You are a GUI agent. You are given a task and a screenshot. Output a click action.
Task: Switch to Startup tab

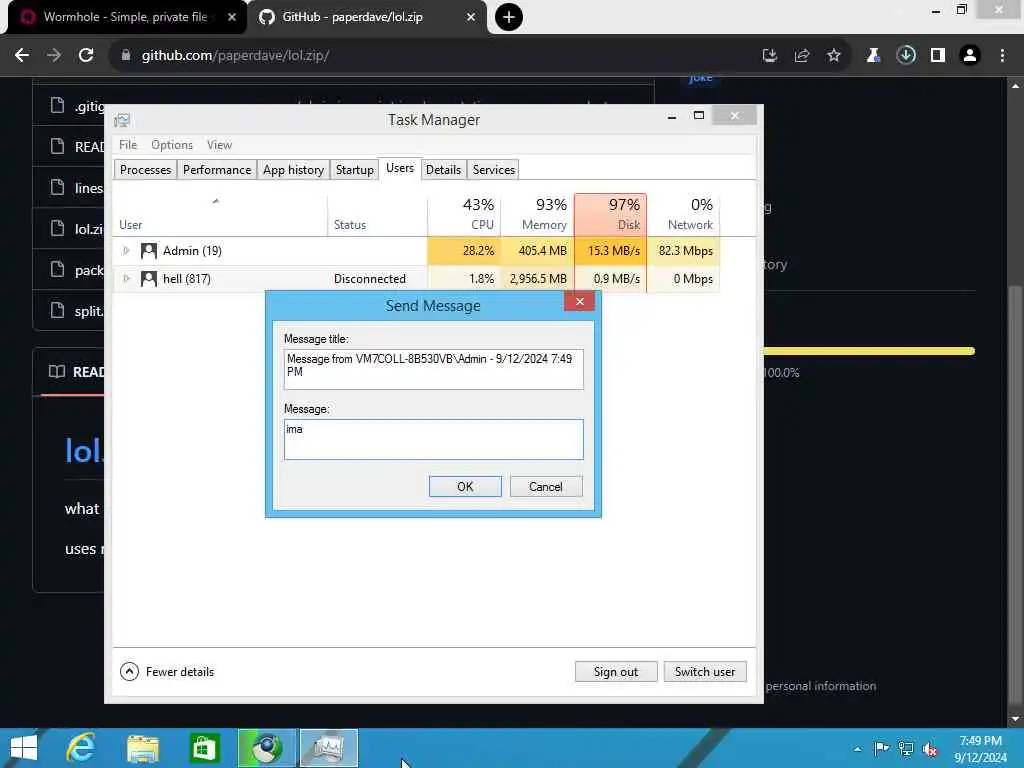tap(355, 170)
